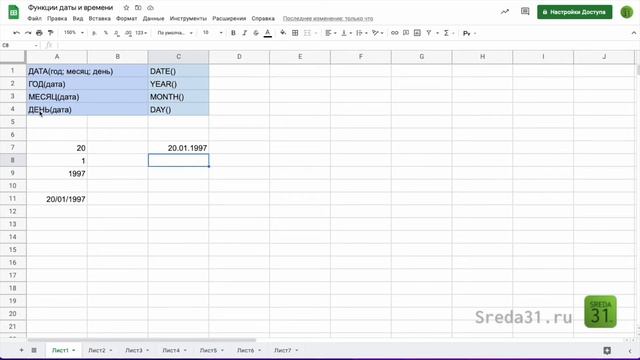This screenshot has height=360, width=640.
Task: Click the horizontal scrollbar
Action: [142, 340]
